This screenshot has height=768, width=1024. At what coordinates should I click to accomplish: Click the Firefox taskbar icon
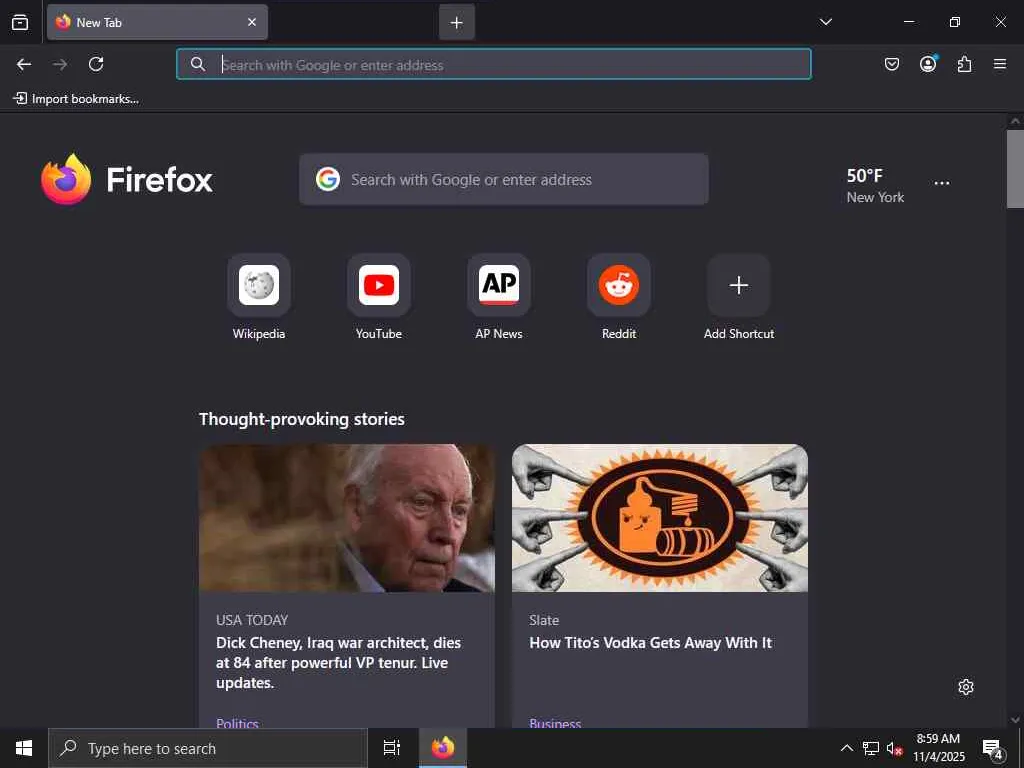coord(443,748)
